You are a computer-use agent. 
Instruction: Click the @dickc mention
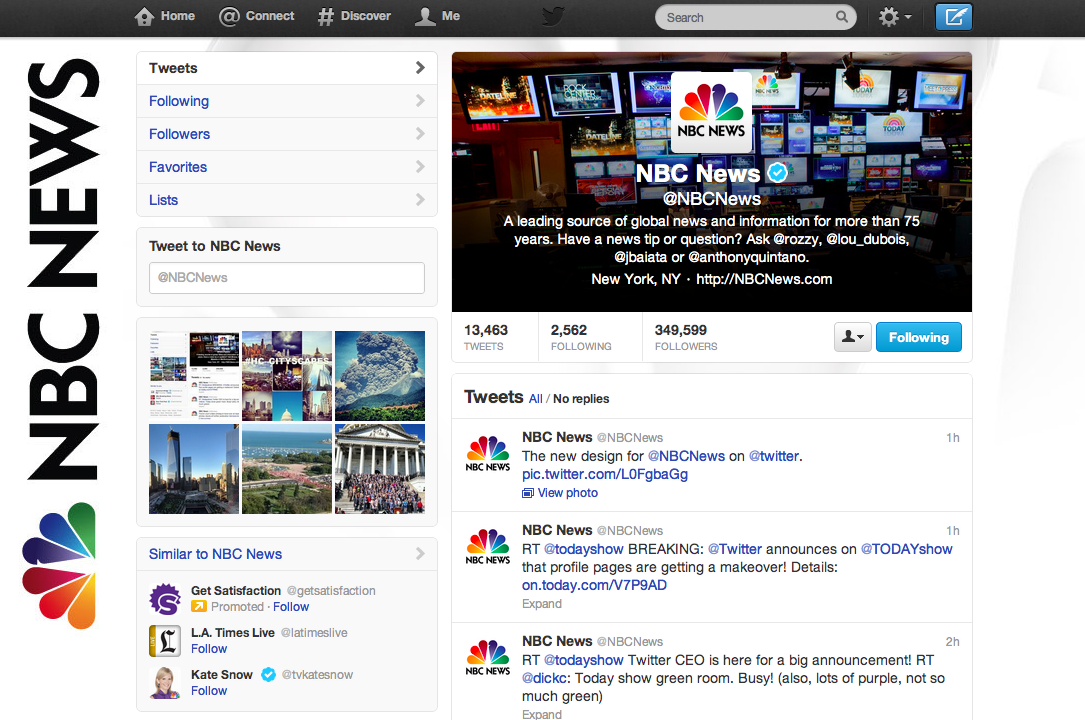[x=547, y=679]
